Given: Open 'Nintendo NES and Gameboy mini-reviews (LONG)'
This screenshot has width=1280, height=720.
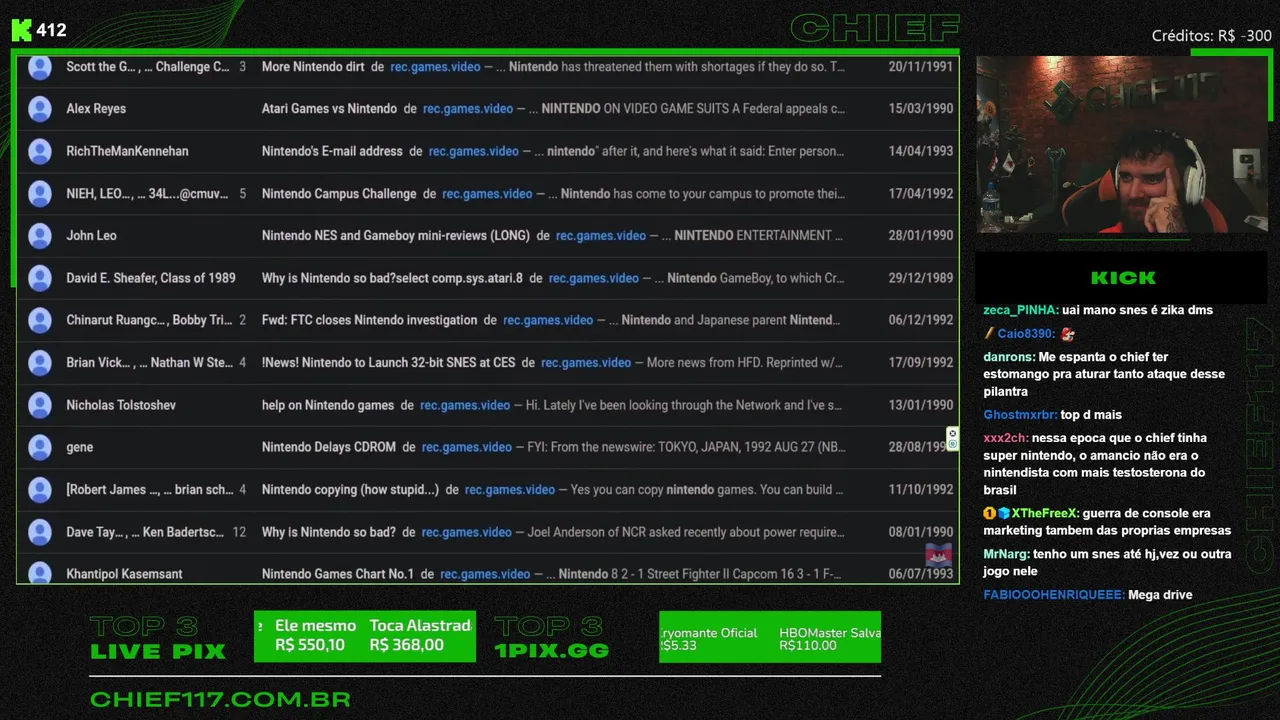Looking at the screenshot, I should pos(396,236).
